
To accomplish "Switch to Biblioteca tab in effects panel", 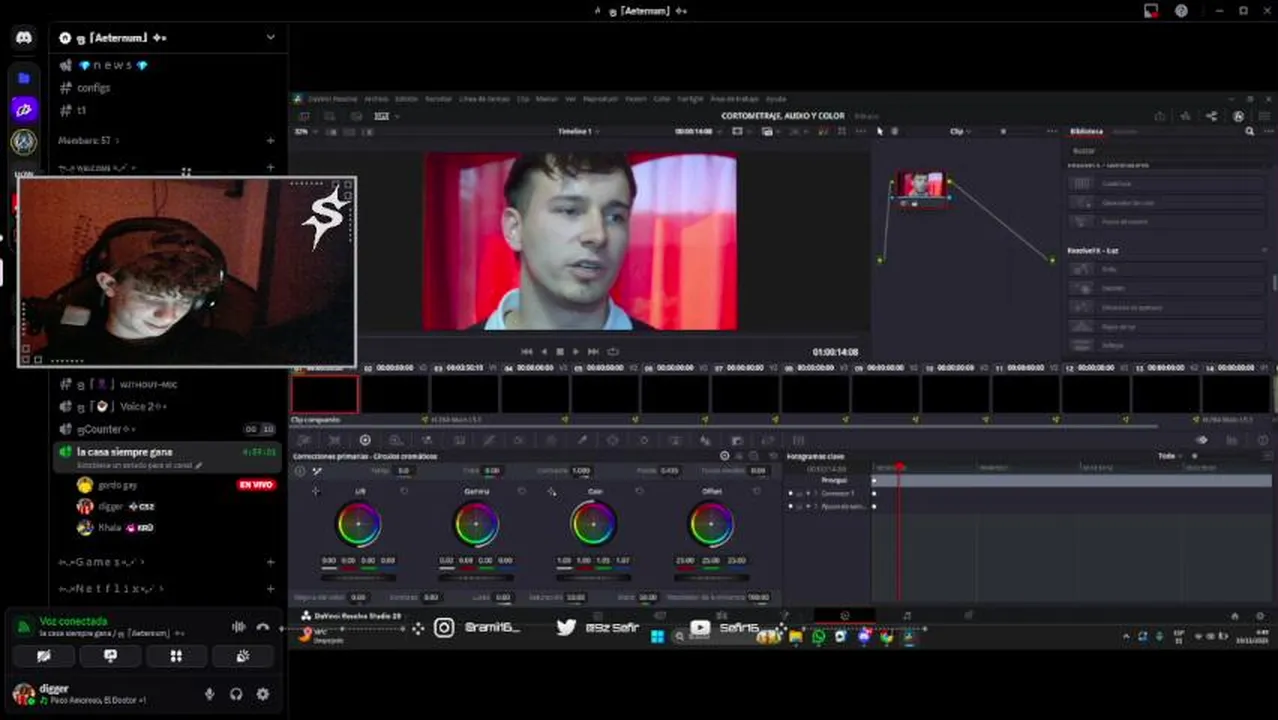I will [1087, 132].
